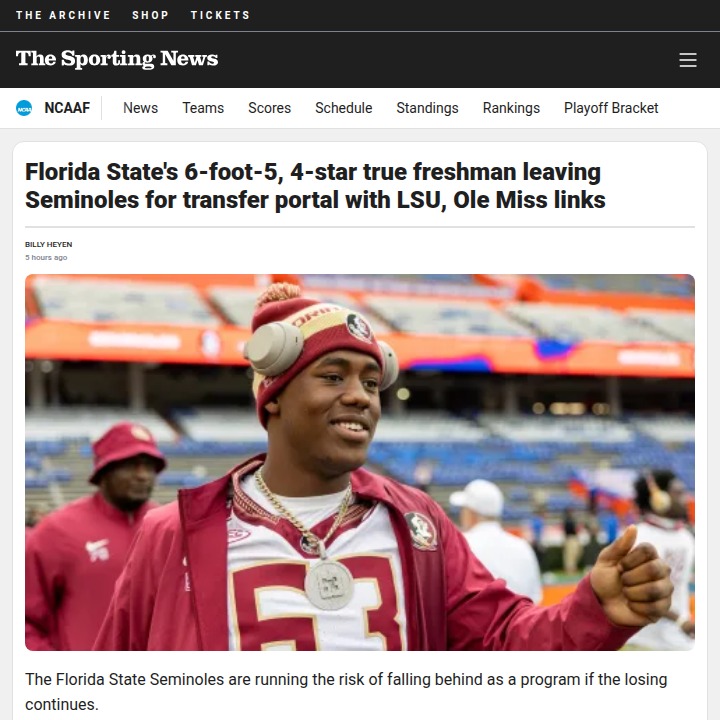The height and width of the screenshot is (720, 720).
Task: Open author Billy Heyen's profile
Action: coord(48,244)
